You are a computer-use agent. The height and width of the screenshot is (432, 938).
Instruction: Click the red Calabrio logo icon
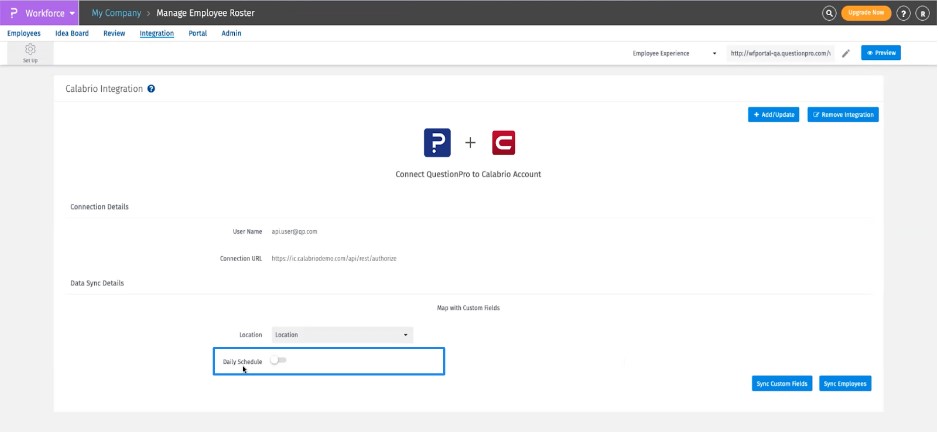click(504, 143)
